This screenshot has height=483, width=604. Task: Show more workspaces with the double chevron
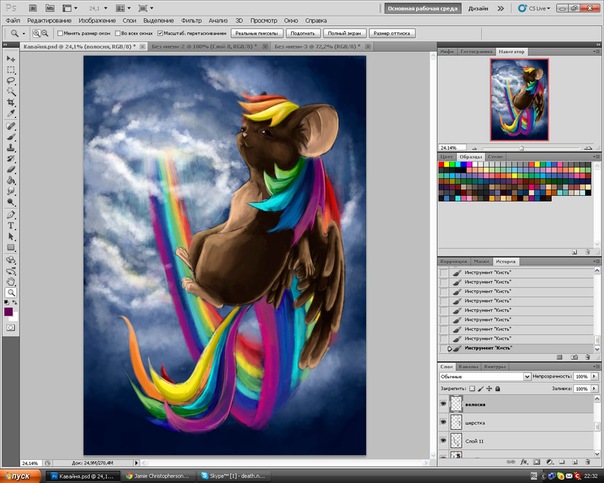pos(500,8)
